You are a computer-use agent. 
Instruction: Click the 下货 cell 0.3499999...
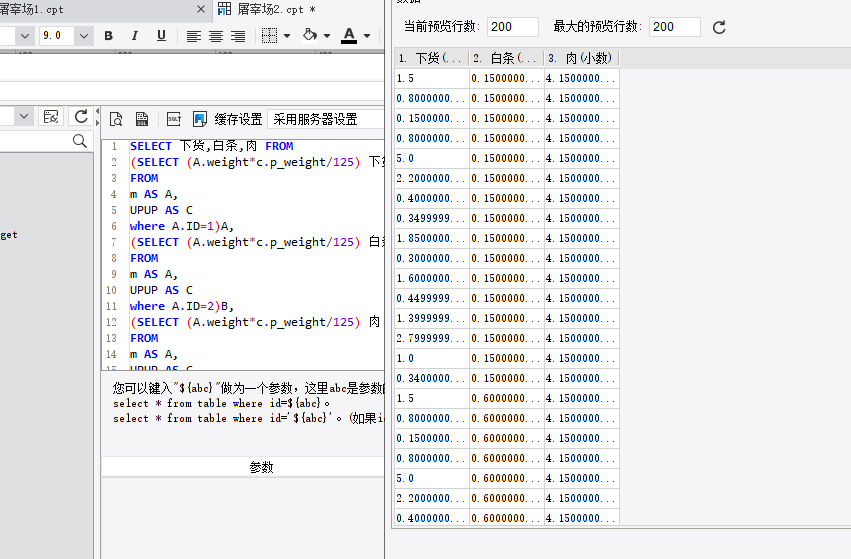click(432, 218)
